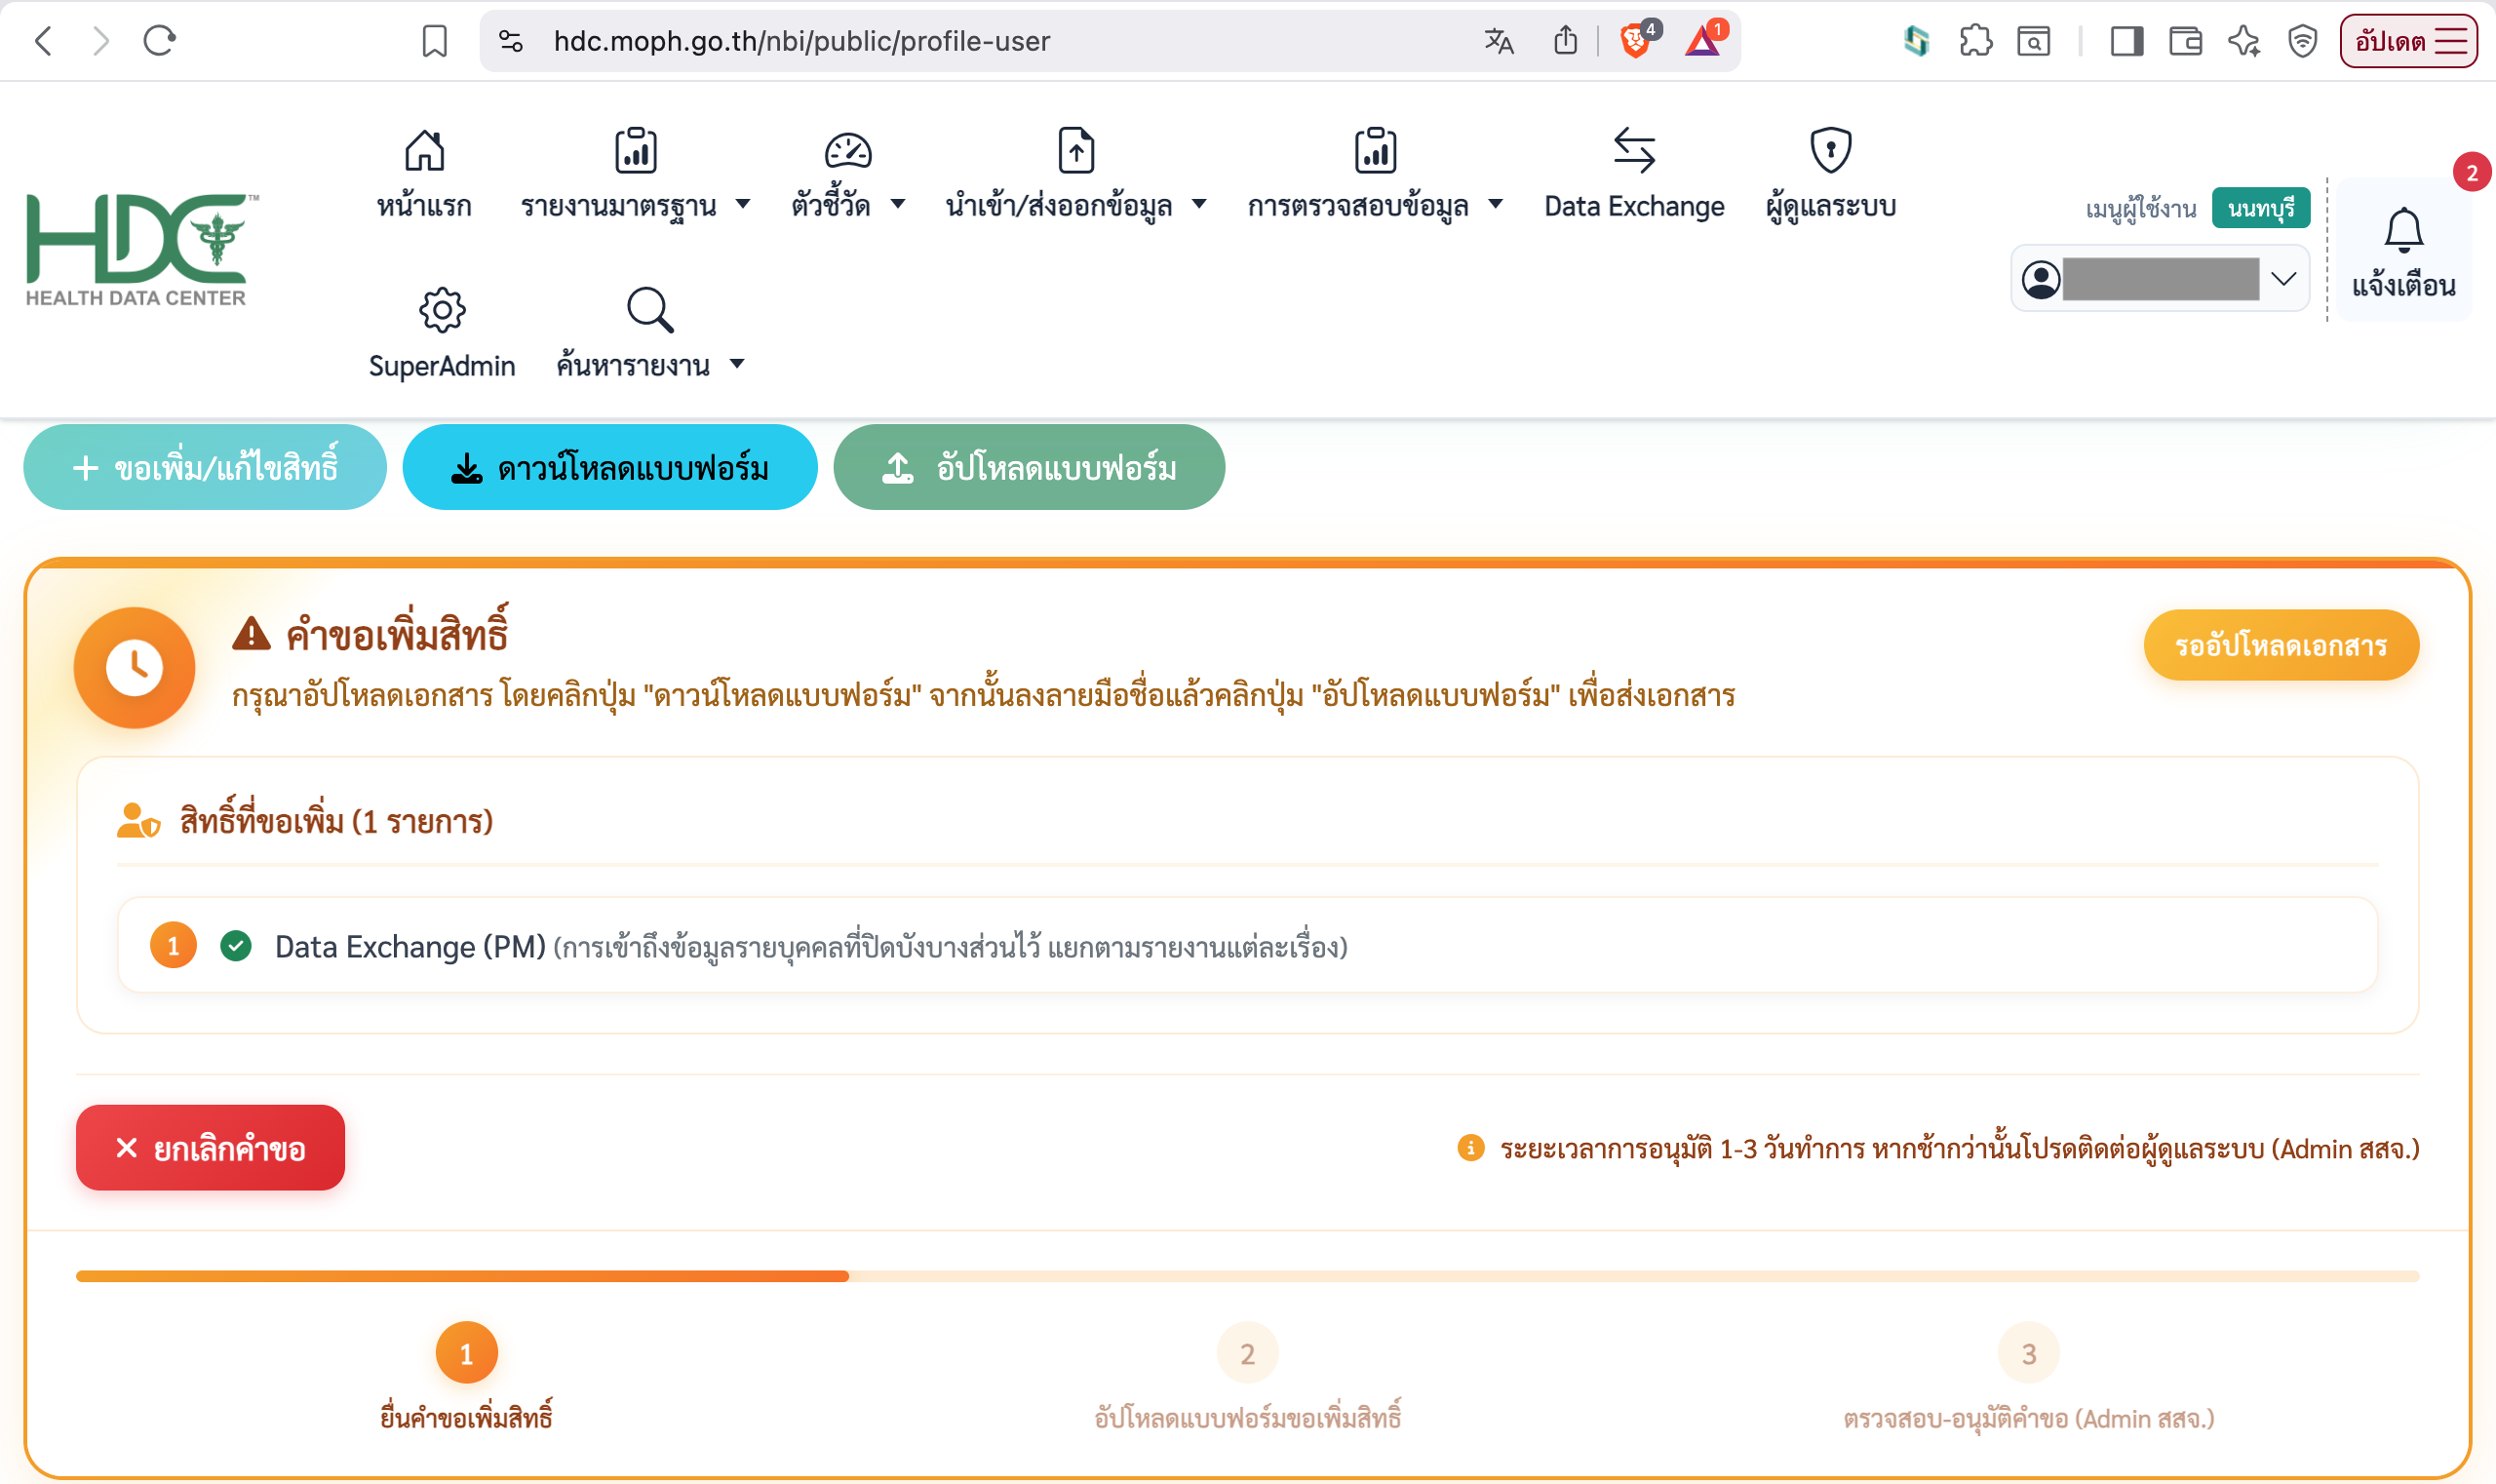Click the green check on Data Exchange (PM) row
The height and width of the screenshot is (1484, 2496).
[x=236, y=946]
